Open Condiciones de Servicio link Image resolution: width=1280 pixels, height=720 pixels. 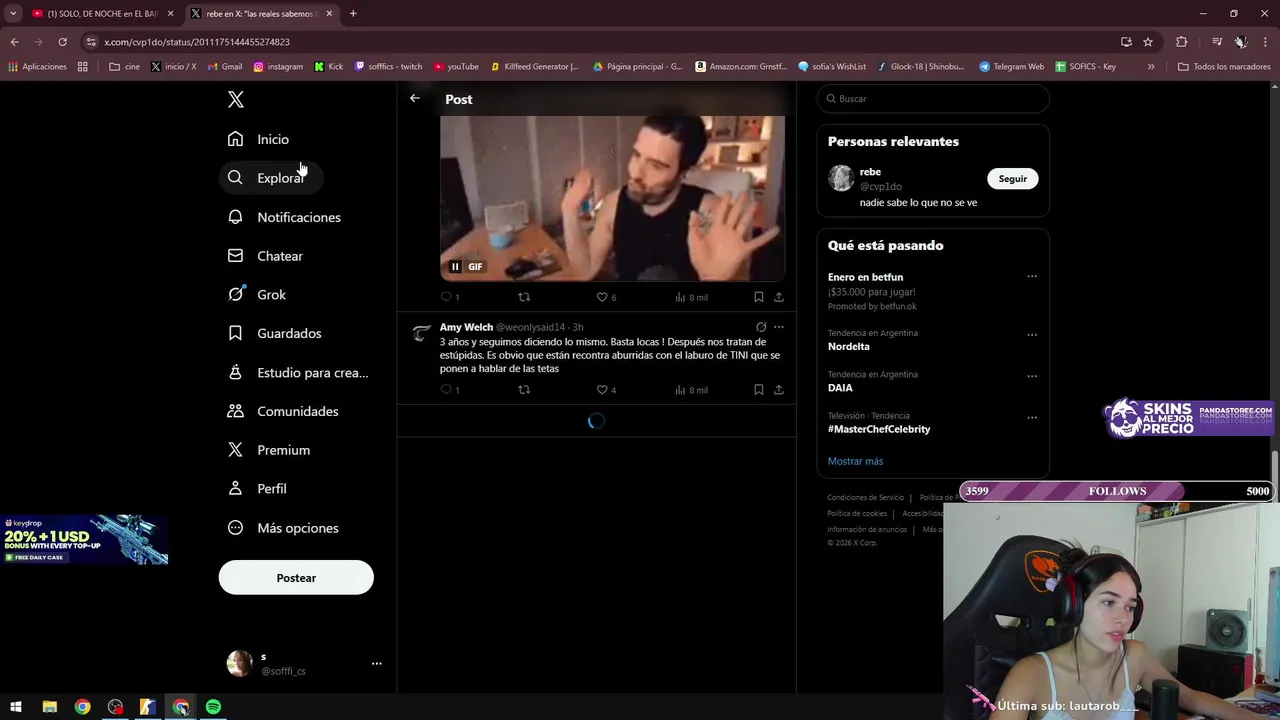coord(865,498)
